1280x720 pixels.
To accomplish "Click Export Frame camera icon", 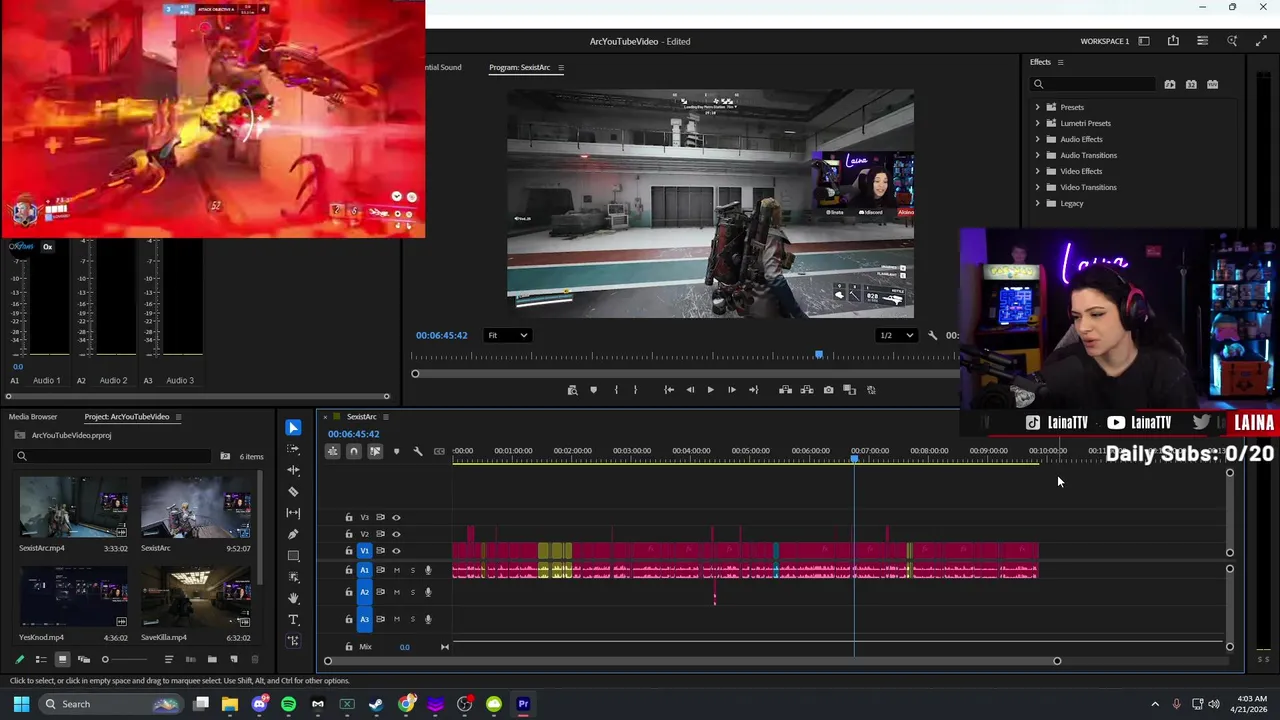I will pos(828,390).
